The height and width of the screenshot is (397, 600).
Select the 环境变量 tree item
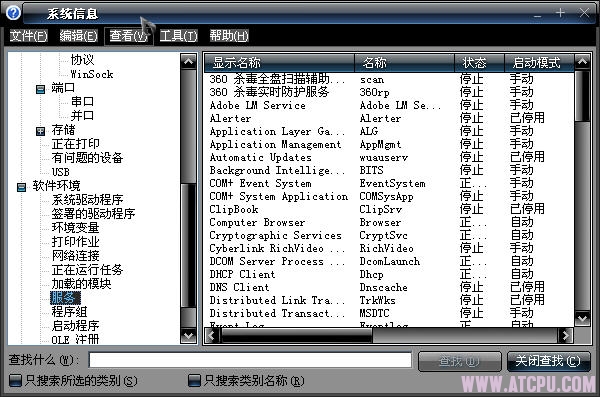click(x=75, y=227)
